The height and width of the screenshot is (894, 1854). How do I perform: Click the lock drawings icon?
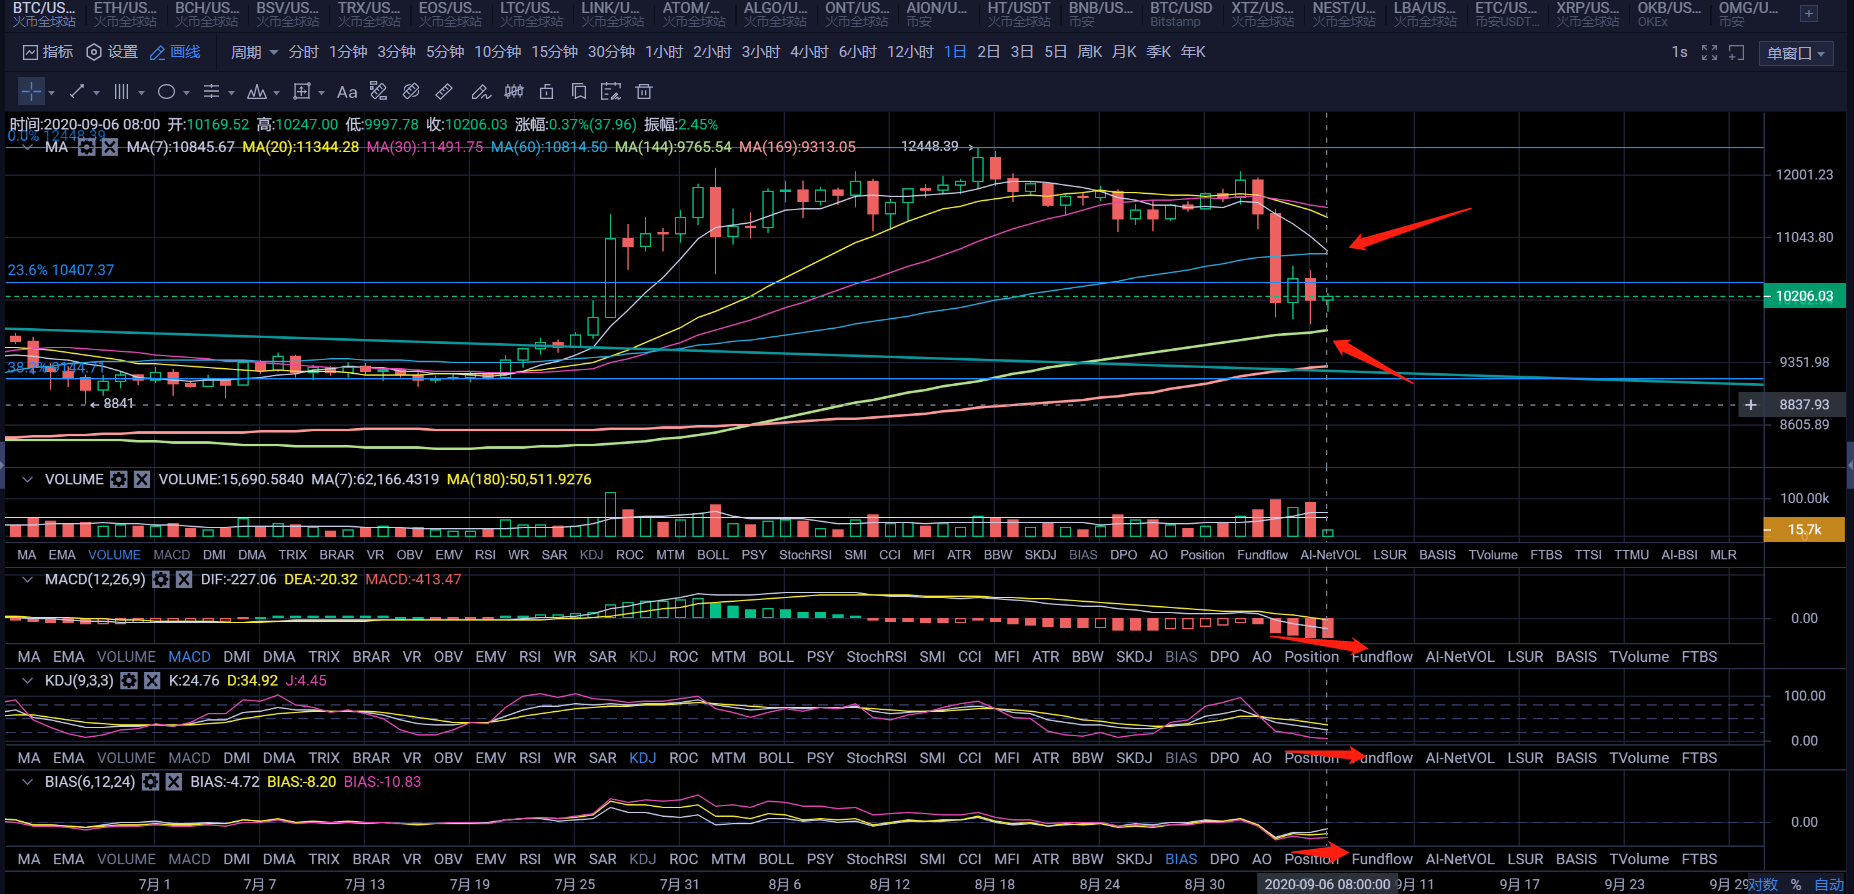point(546,92)
